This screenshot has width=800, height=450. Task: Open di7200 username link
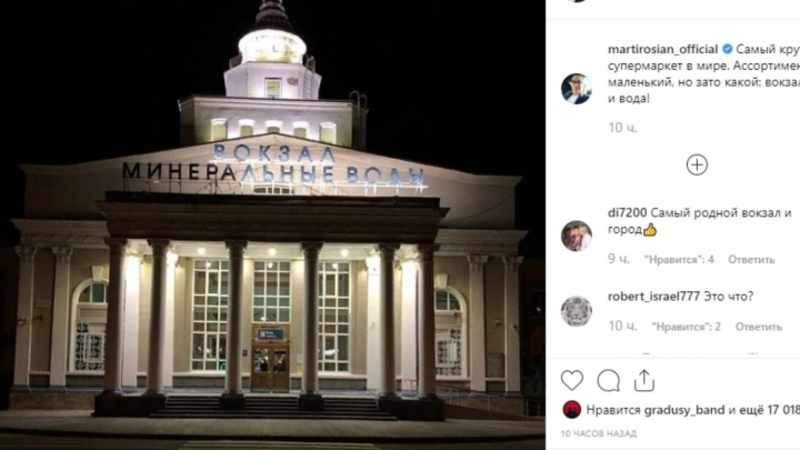tap(627, 213)
